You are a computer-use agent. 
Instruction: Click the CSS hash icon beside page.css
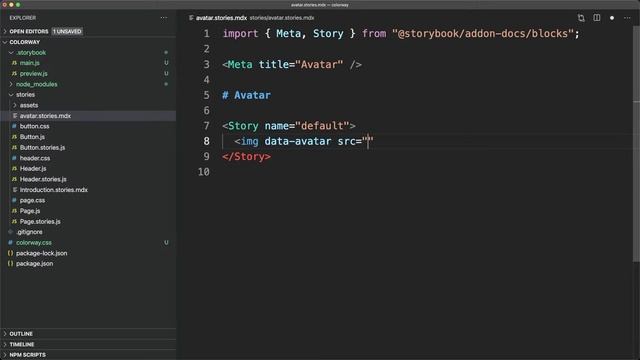click(14, 200)
